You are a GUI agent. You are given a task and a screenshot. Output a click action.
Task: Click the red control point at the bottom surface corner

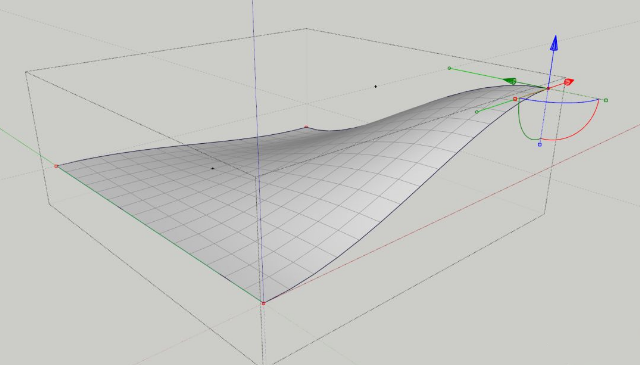click(x=263, y=303)
